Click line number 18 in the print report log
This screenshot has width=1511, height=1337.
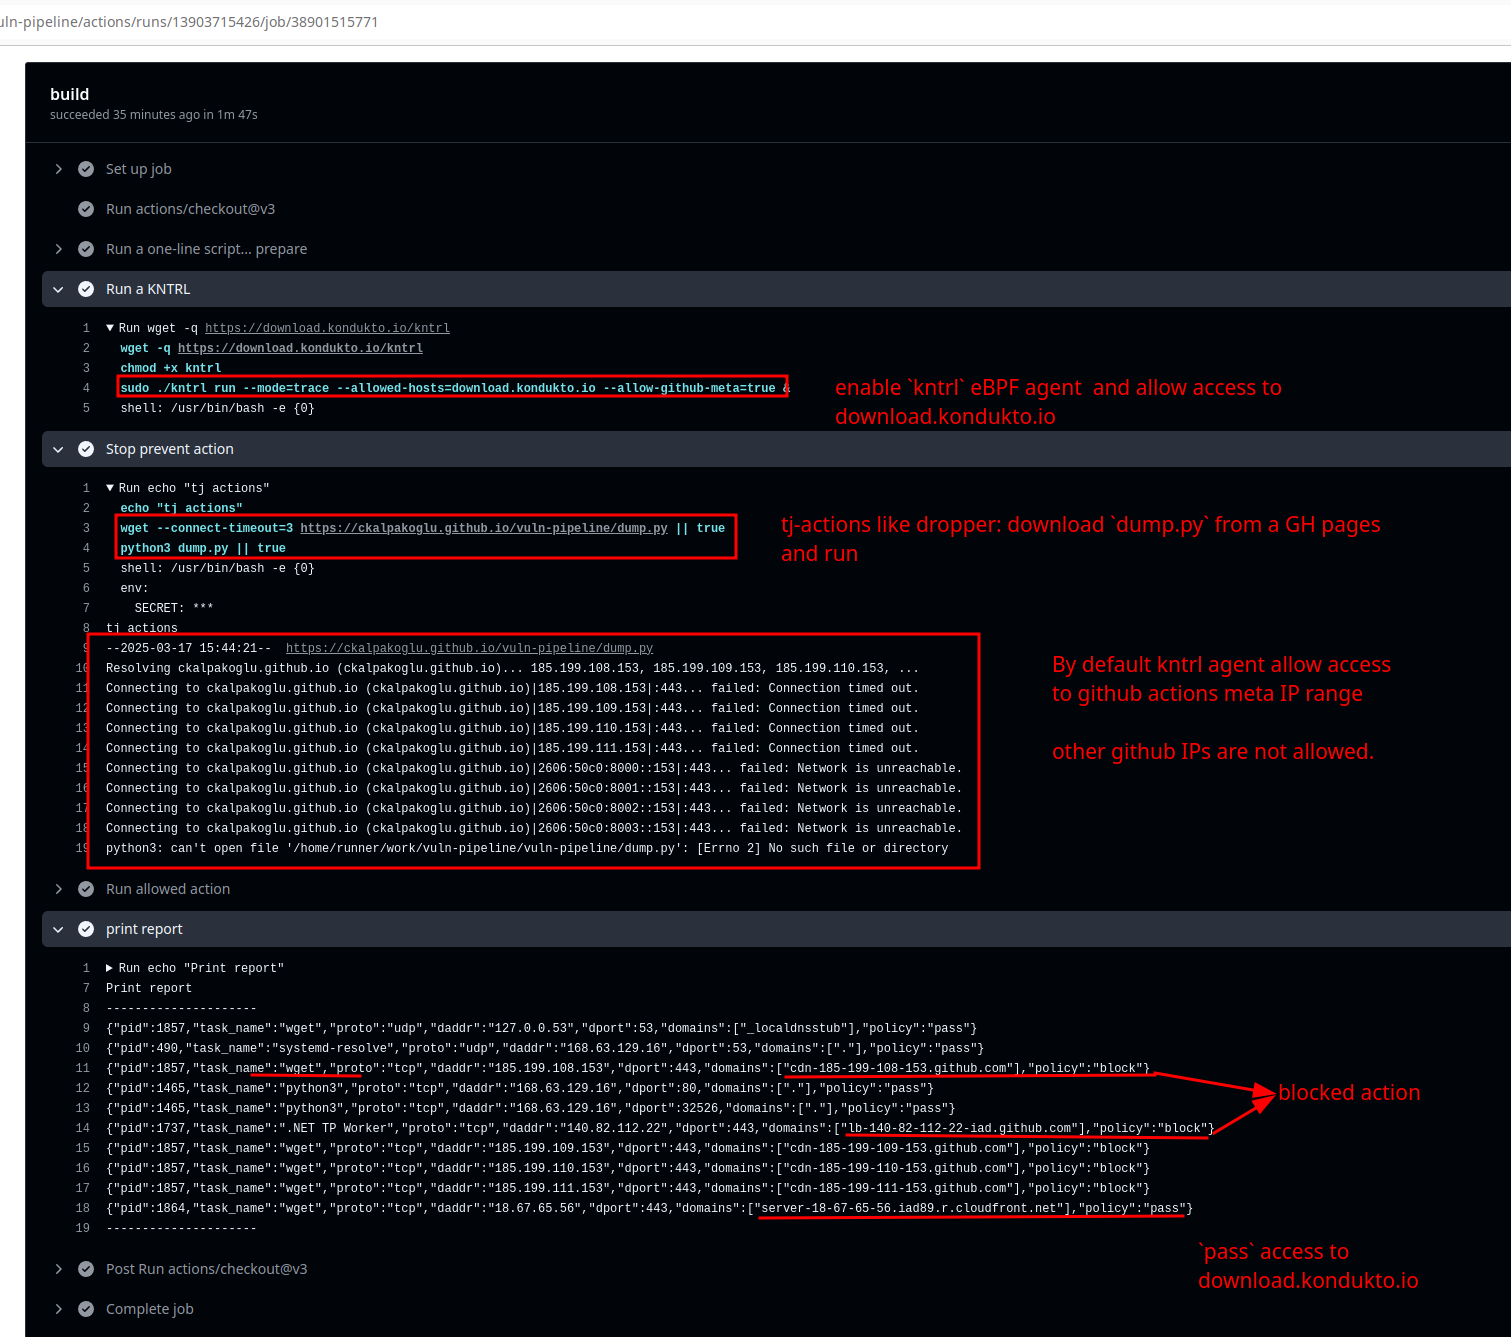(x=83, y=1208)
